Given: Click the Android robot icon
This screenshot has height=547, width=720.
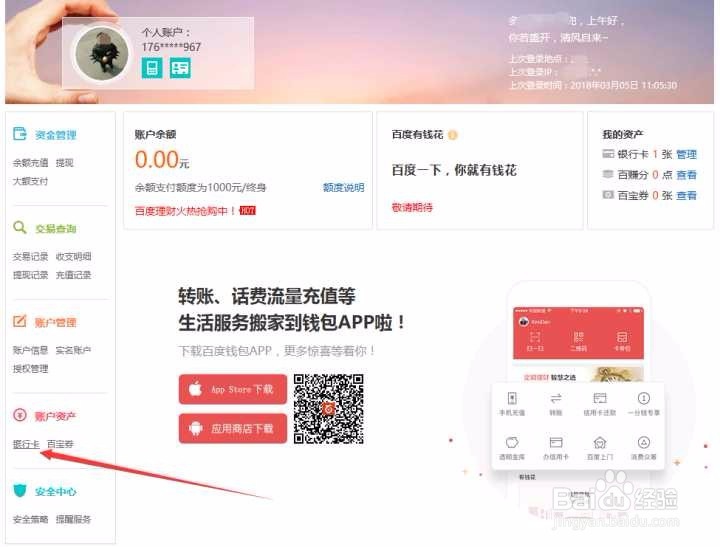Looking at the screenshot, I should pyautogui.click(x=196, y=429).
